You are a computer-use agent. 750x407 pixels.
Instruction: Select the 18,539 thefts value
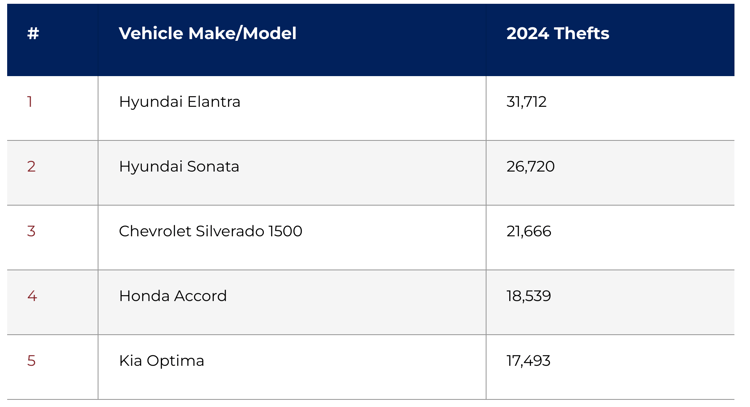(528, 296)
